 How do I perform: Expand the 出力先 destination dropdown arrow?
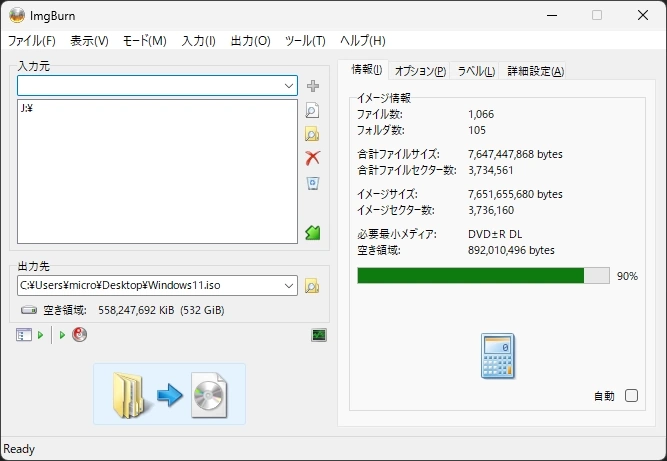(289, 285)
